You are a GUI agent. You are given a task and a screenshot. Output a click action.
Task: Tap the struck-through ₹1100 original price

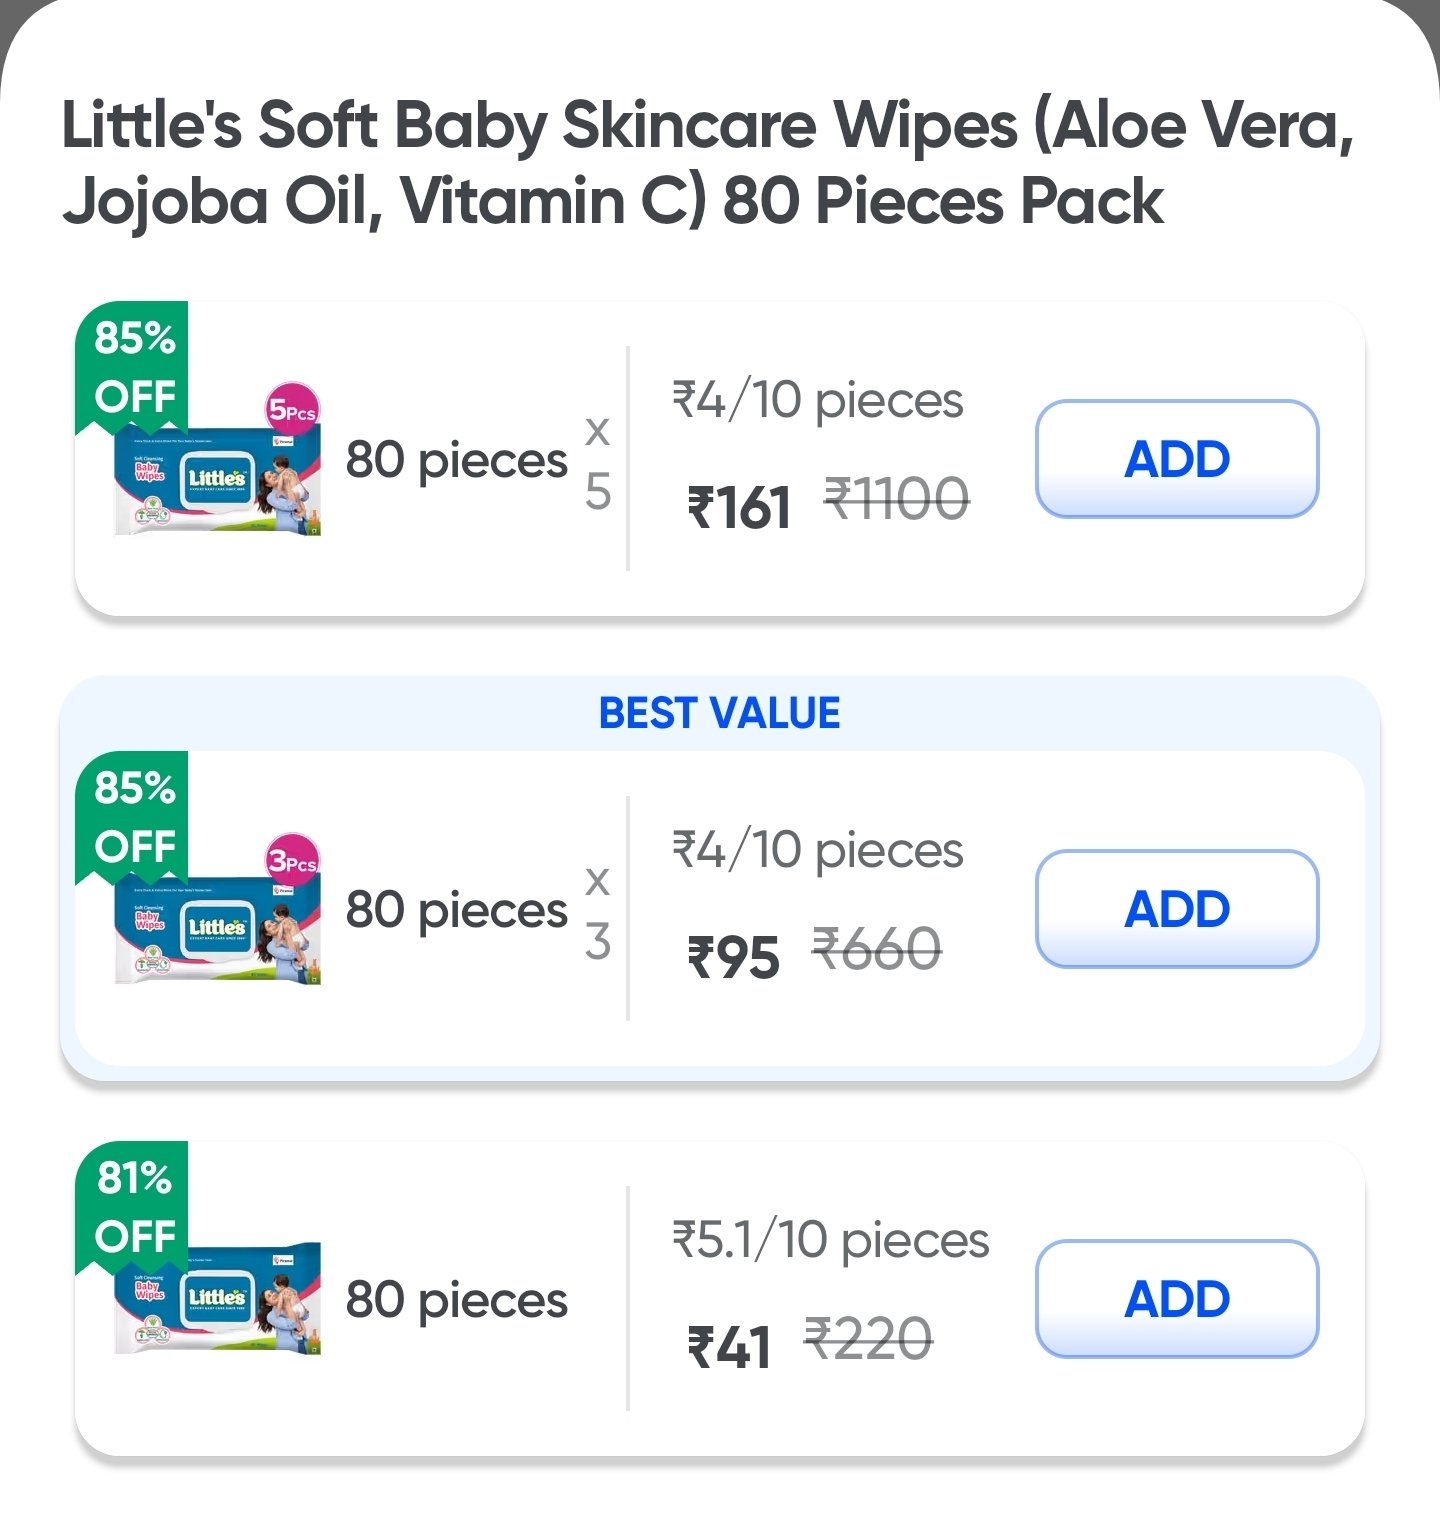coord(896,499)
